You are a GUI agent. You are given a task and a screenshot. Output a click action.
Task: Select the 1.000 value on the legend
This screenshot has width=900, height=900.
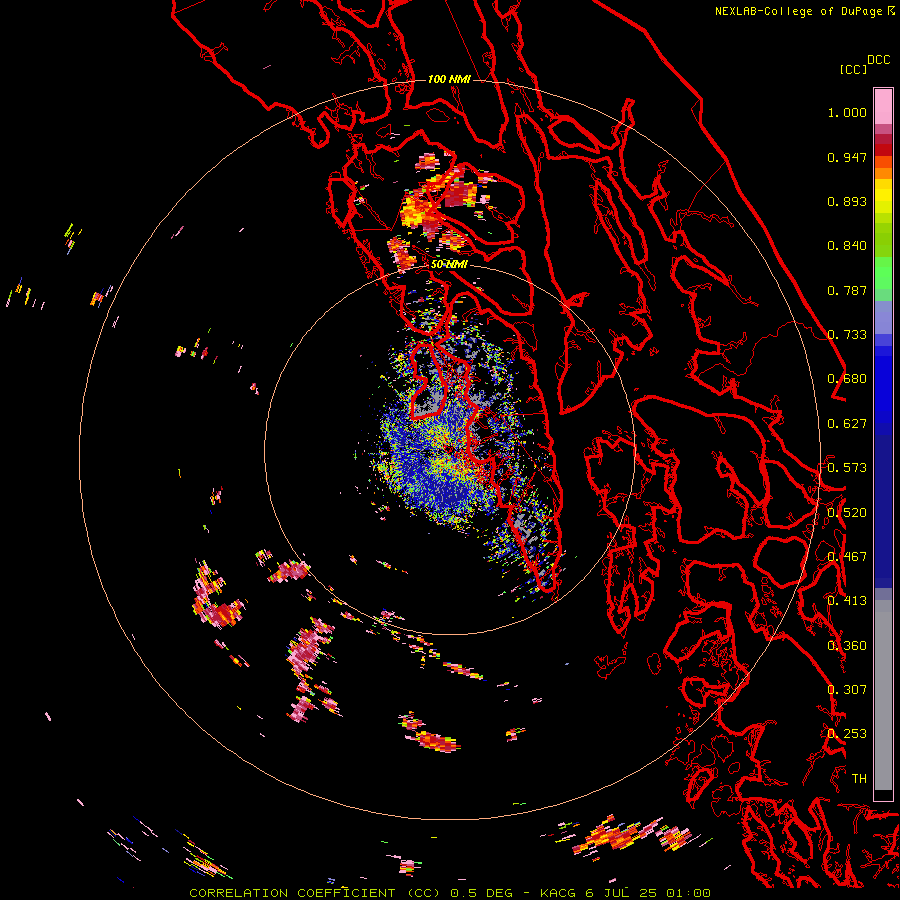click(x=847, y=112)
